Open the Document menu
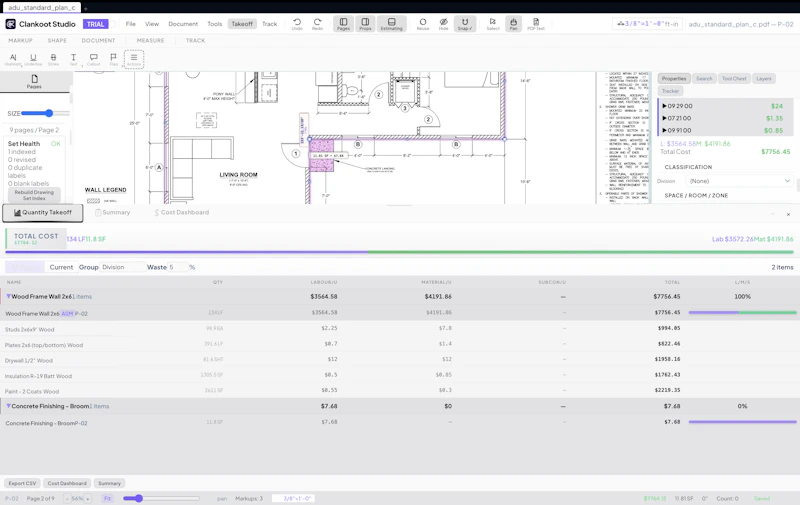This screenshot has width=800, height=505. click(183, 24)
